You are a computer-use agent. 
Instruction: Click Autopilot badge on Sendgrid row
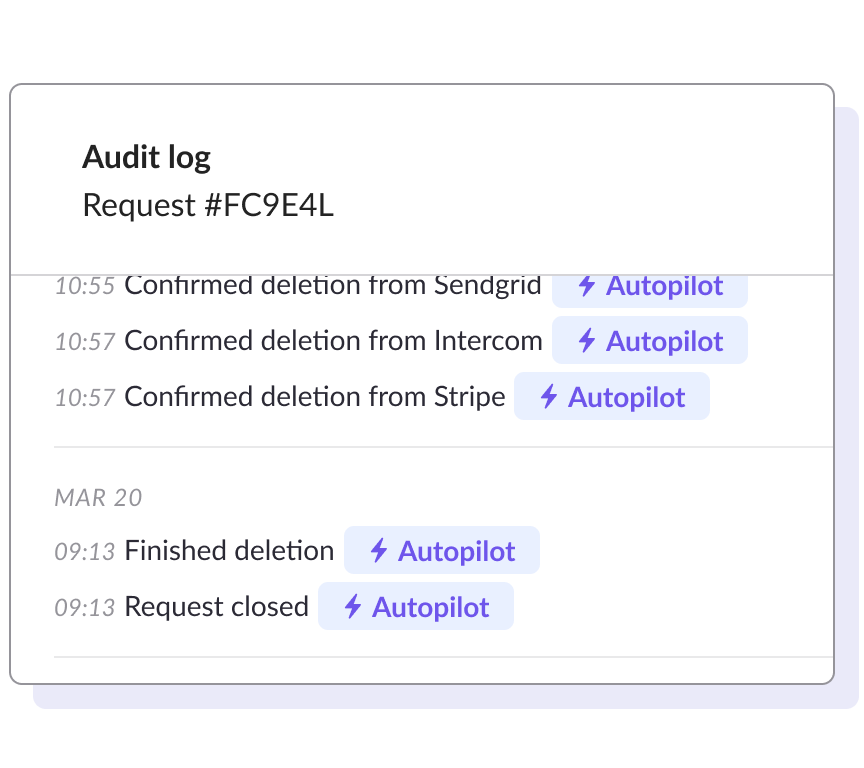click(x=649, y=288)
